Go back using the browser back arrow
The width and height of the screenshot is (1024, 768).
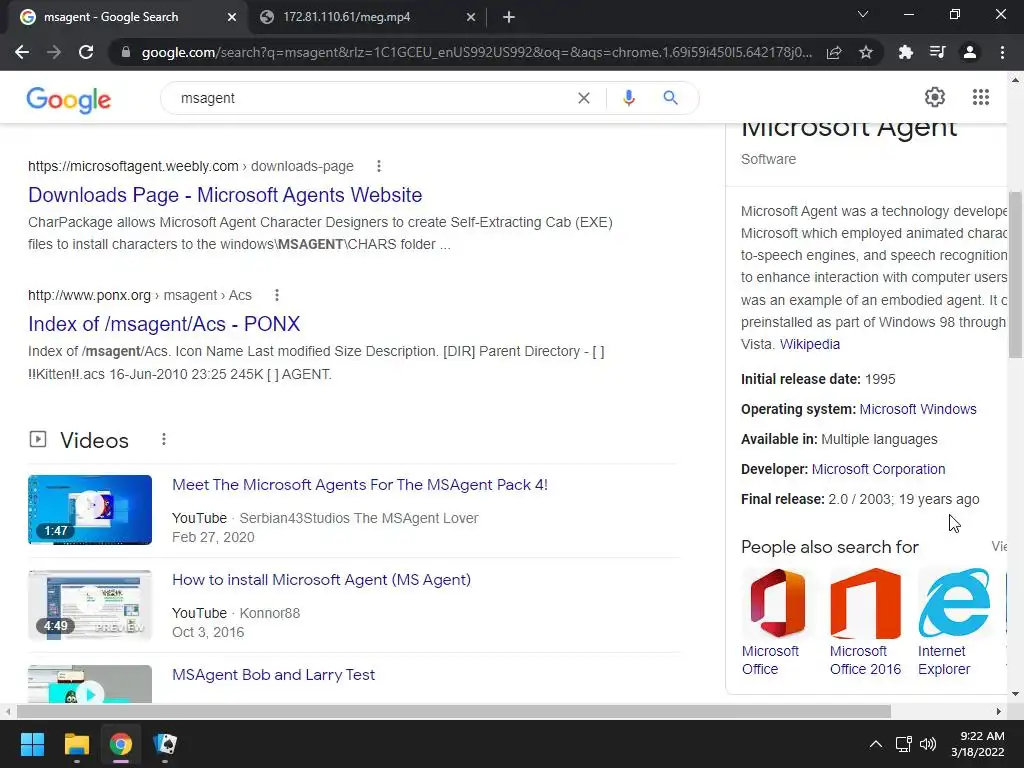[22, 52]
